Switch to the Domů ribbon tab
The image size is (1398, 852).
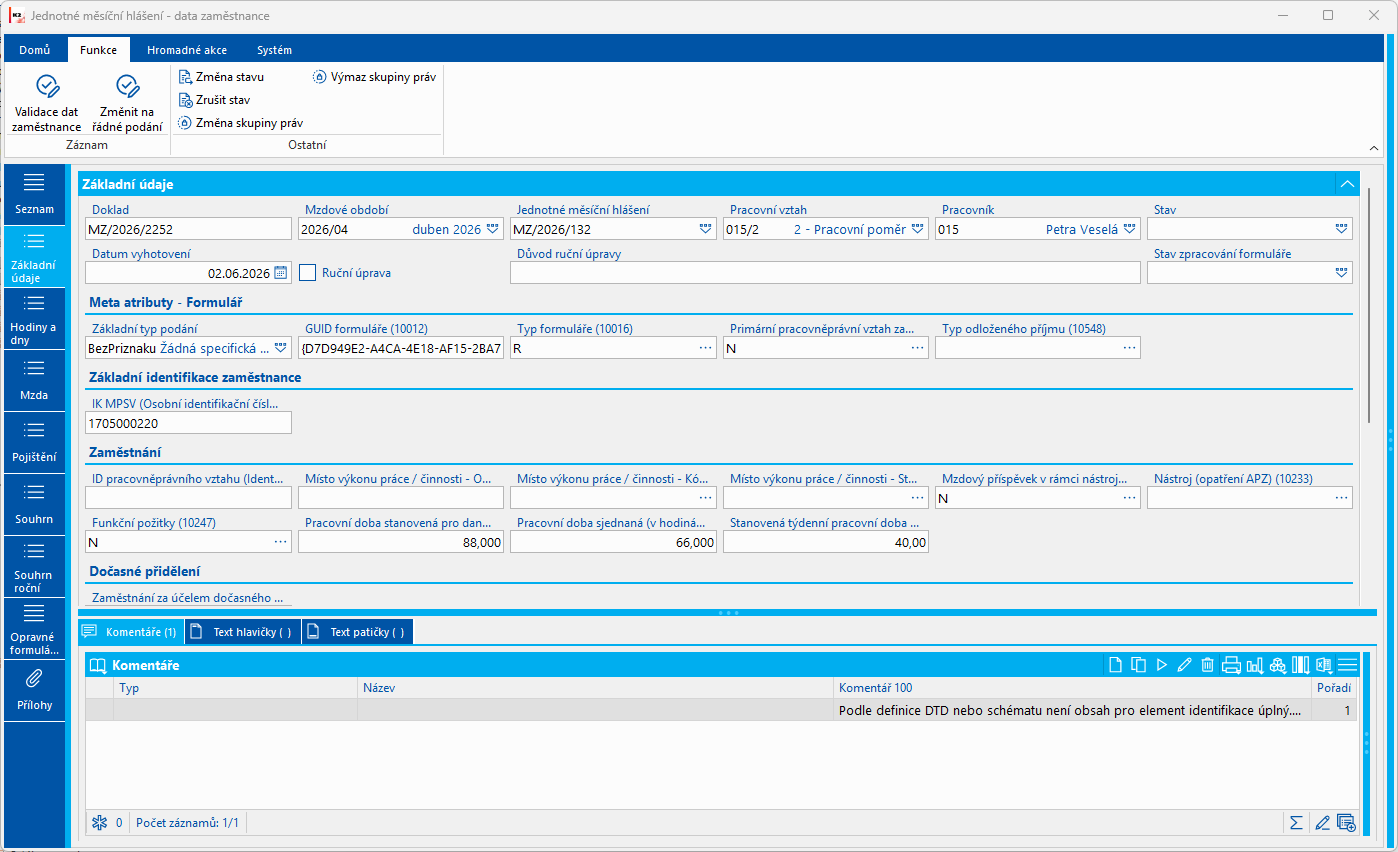(x=35, y=49)
